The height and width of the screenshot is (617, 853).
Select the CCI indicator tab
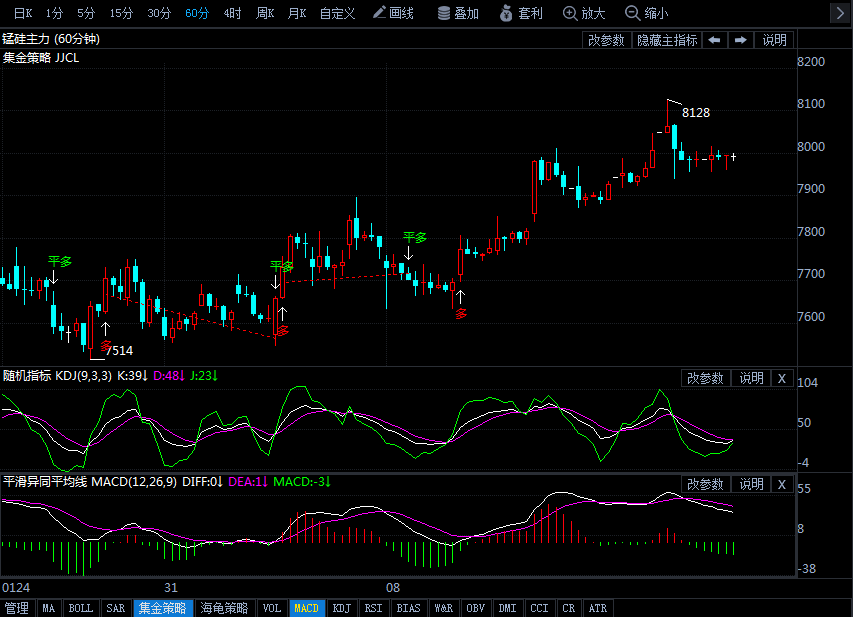540,608
